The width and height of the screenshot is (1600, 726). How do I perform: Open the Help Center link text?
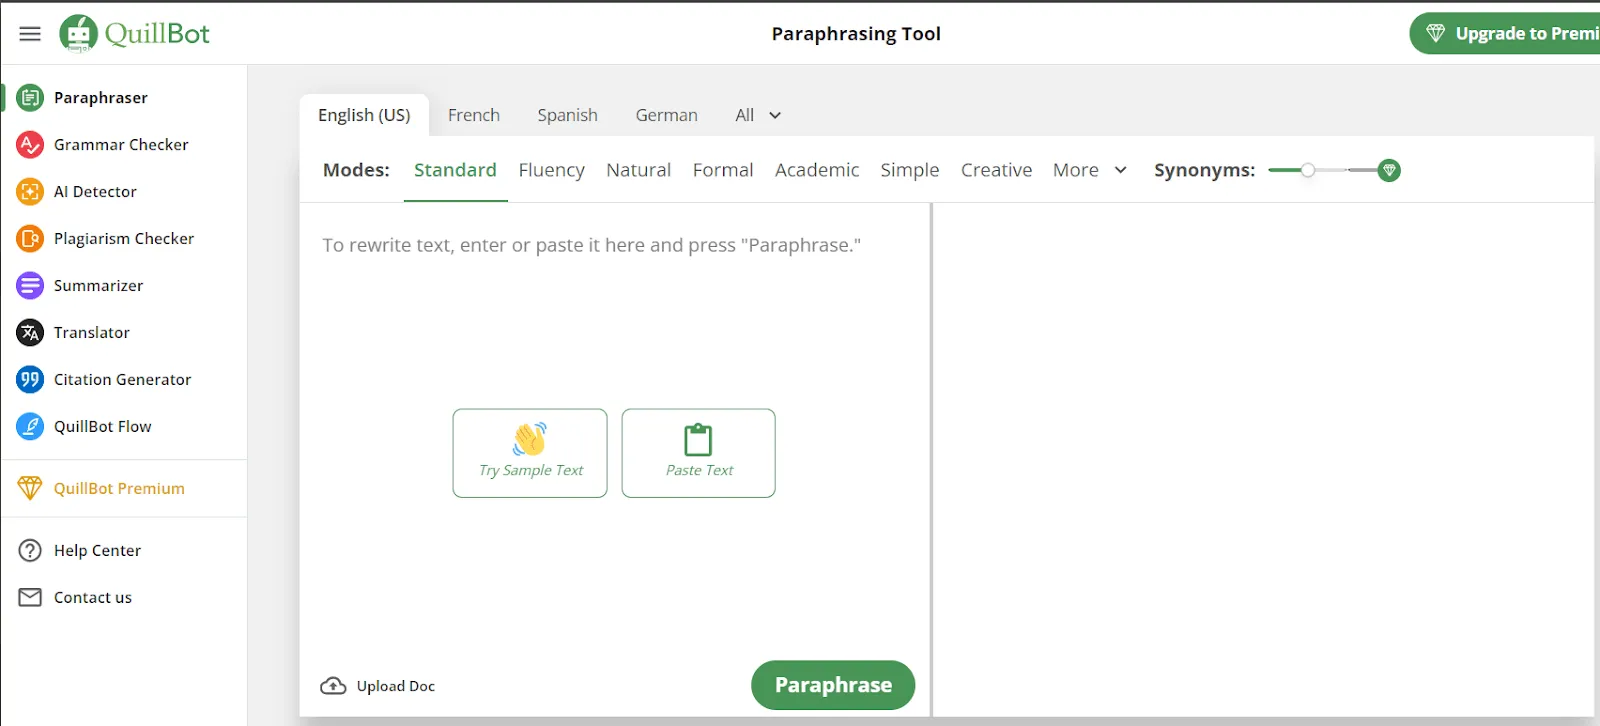pos(97,551)
